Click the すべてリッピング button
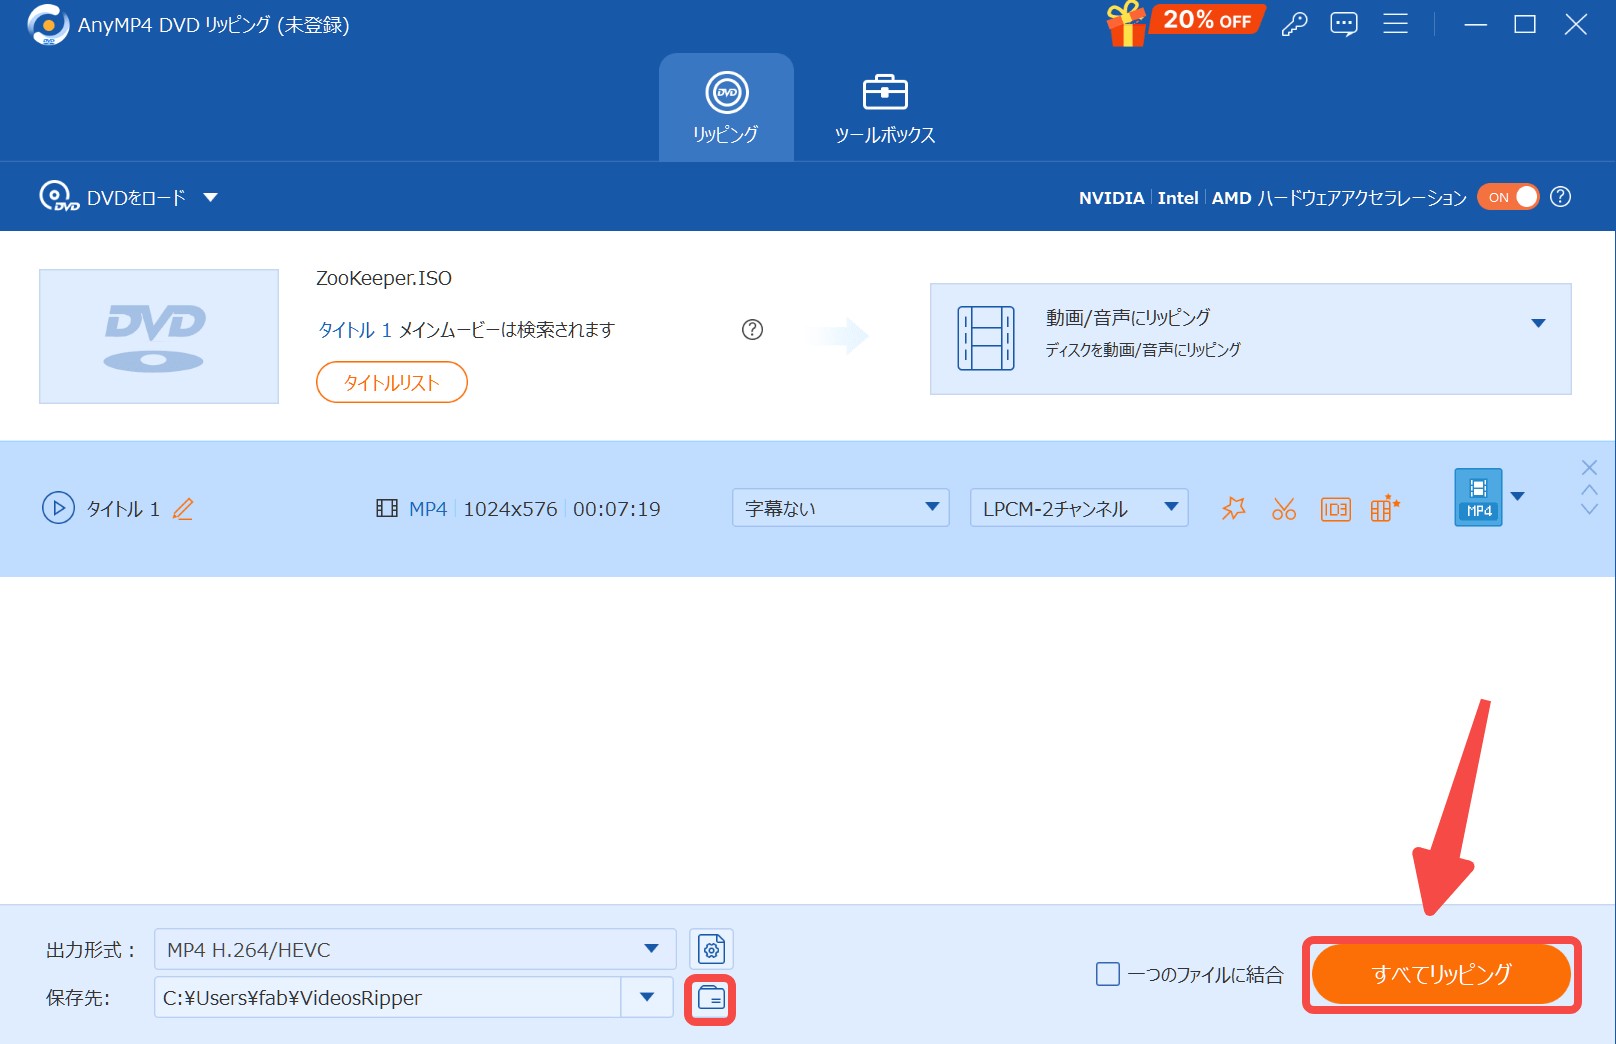1616x1044 pixels. pos(1440,974)
